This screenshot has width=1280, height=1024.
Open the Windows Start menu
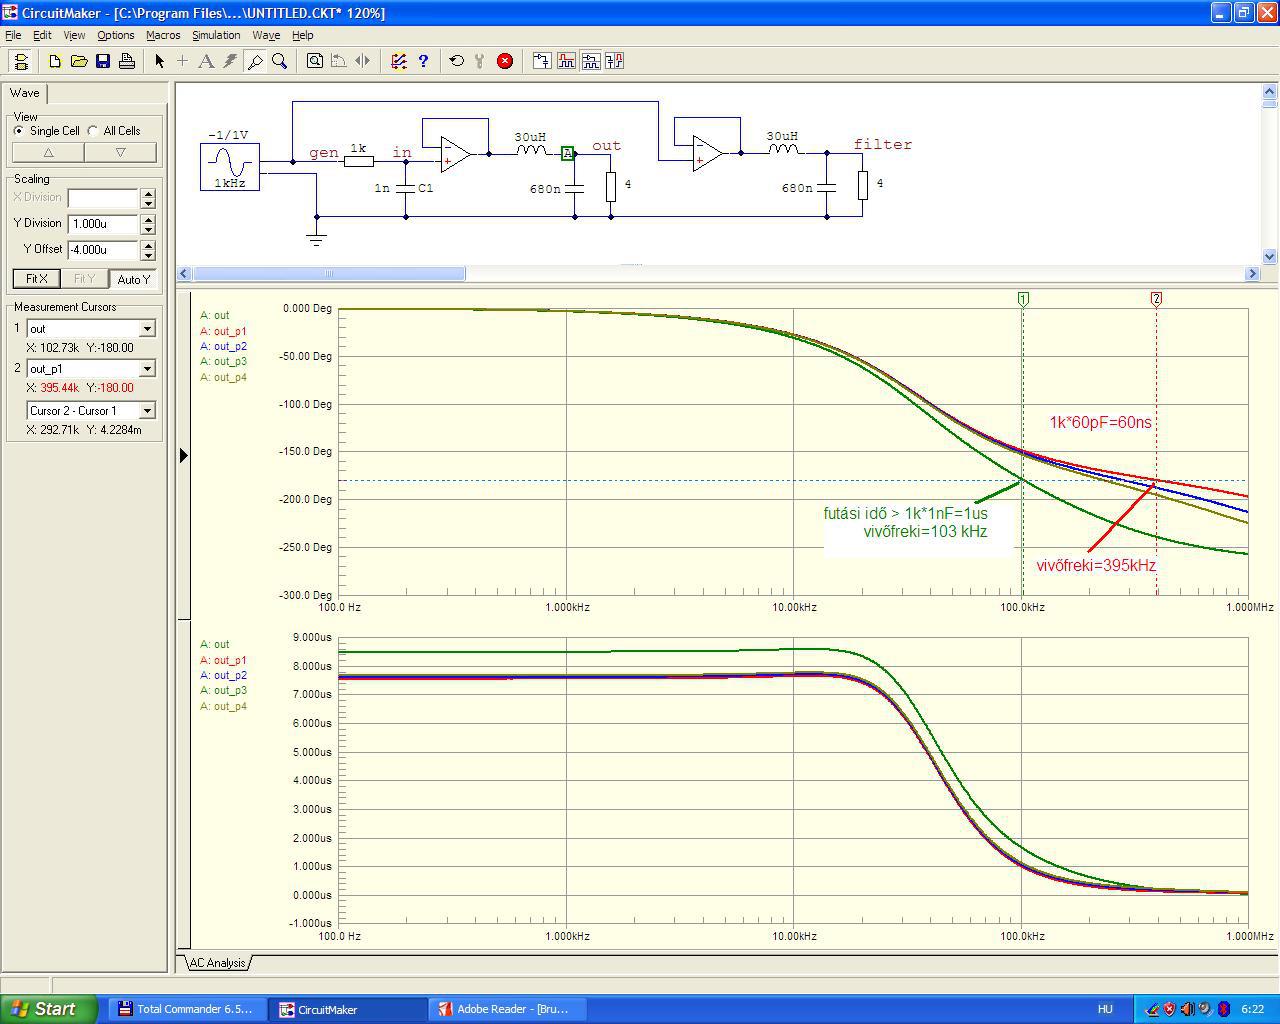tap(49, 1009)
